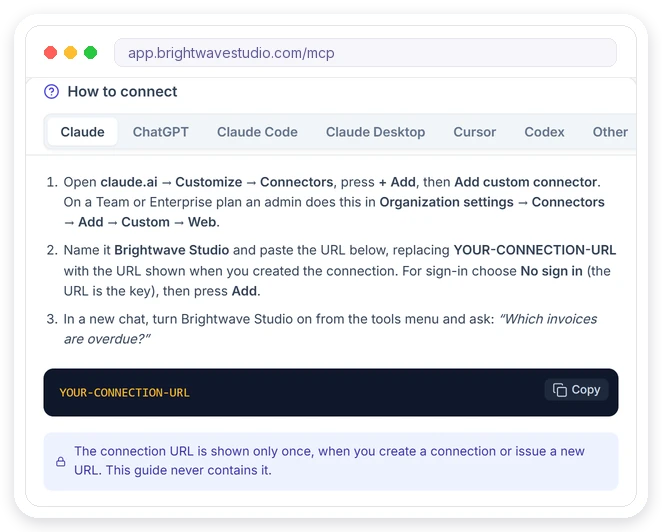Click the How to connect heading
This screenshot has height=532, width=662.
[x=122, y=92]
